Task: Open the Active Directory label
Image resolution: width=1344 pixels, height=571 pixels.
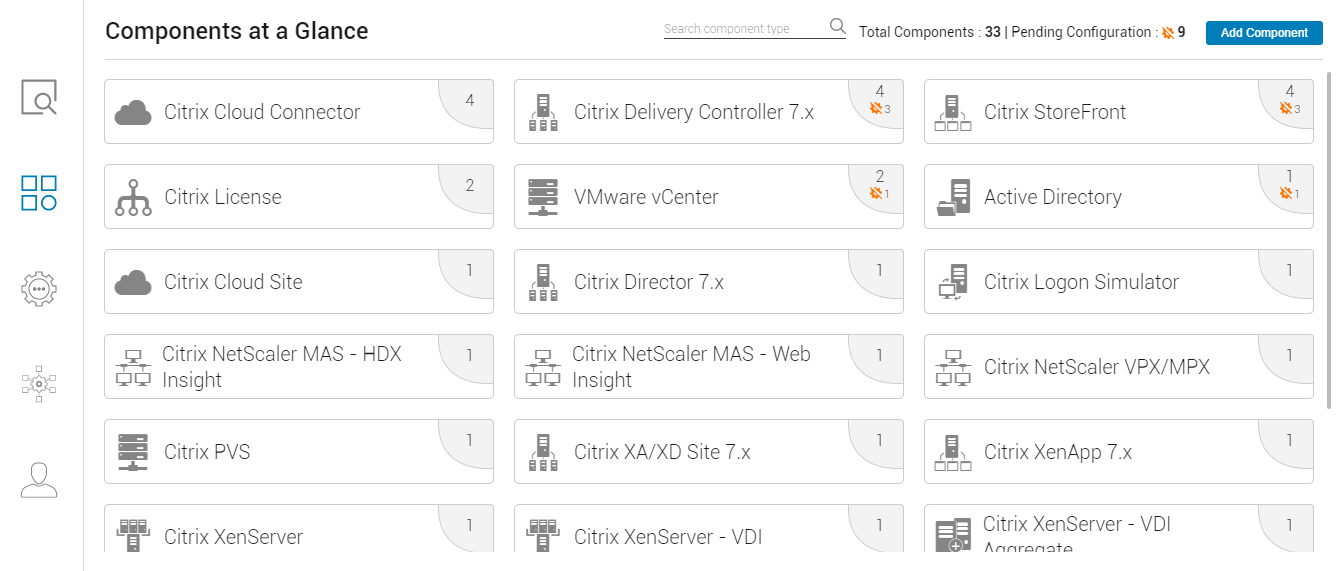Action: pyautogui.click(x=1053, y=197)
